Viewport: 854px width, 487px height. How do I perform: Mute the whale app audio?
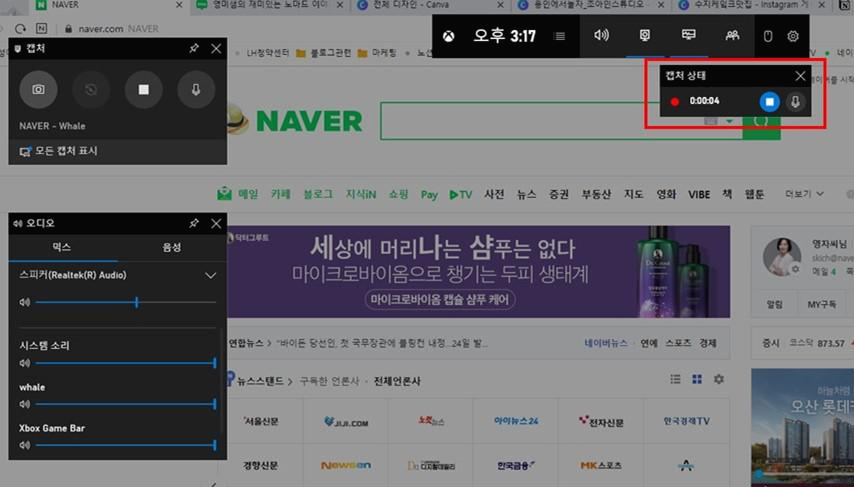(x=25, y=404)
